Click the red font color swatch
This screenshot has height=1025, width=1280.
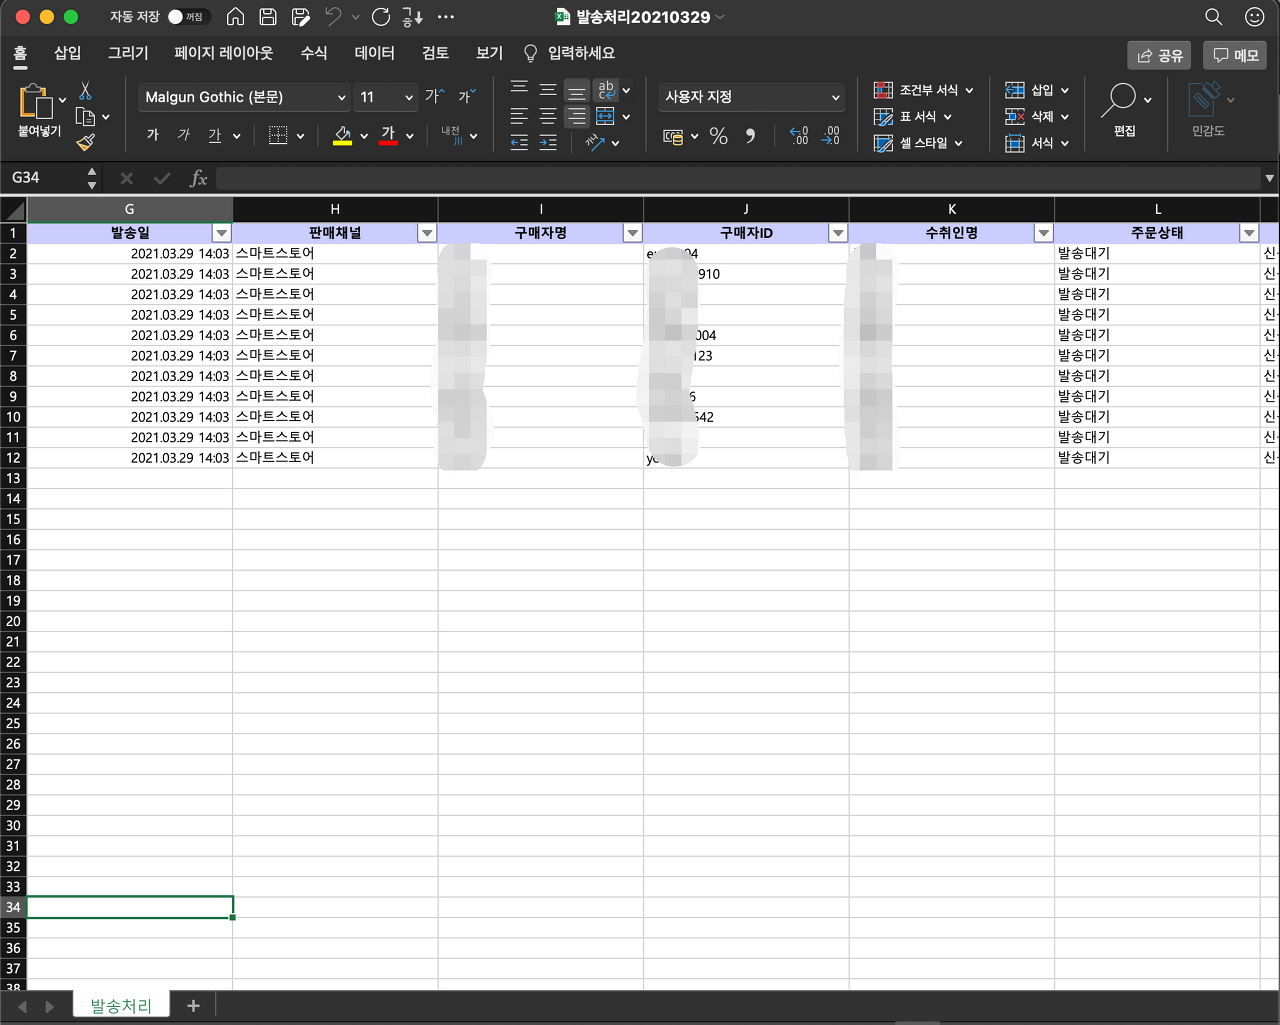(x=389, y=143)
